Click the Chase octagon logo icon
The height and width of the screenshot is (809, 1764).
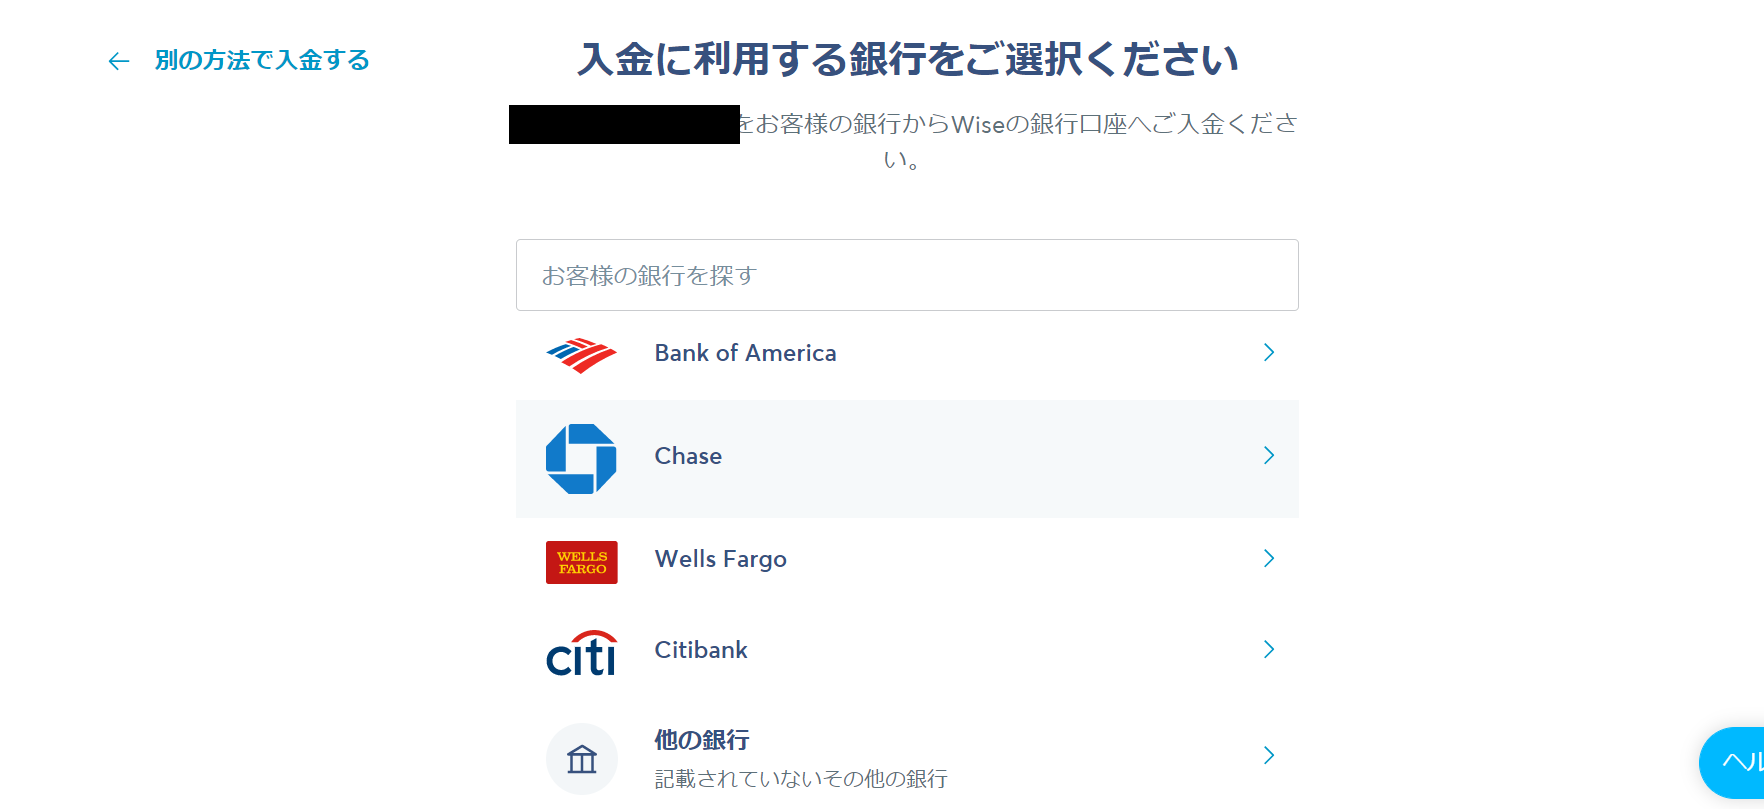click(x=581, y=459)
